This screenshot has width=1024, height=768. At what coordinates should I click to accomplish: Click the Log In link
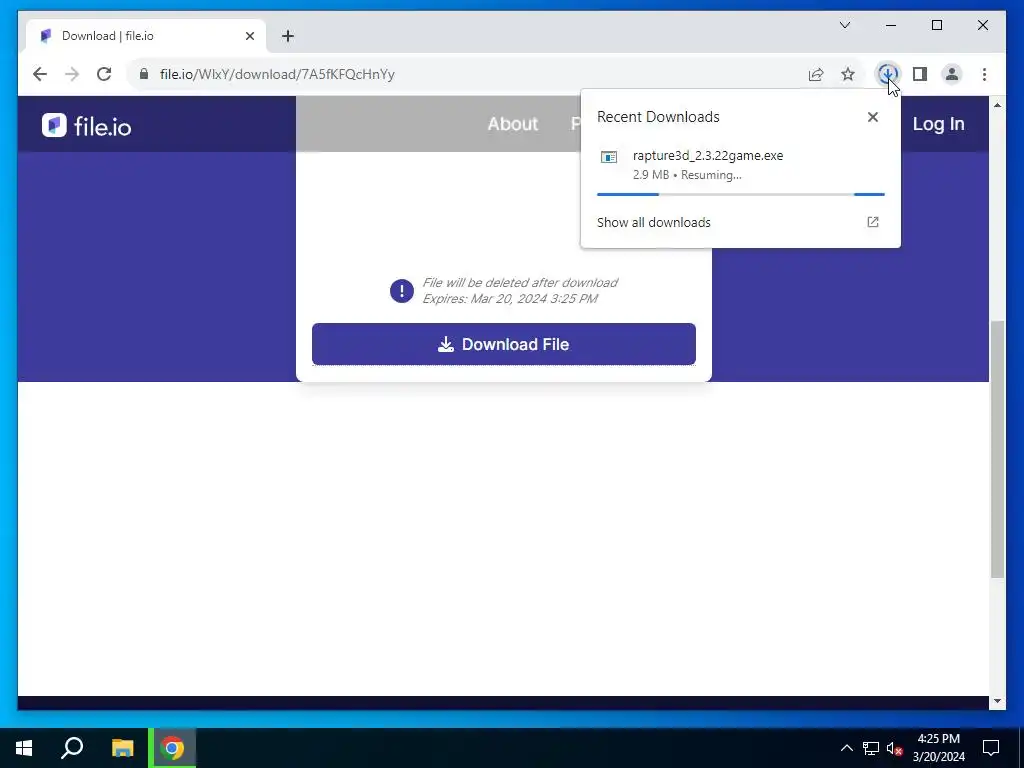point(938,123)
